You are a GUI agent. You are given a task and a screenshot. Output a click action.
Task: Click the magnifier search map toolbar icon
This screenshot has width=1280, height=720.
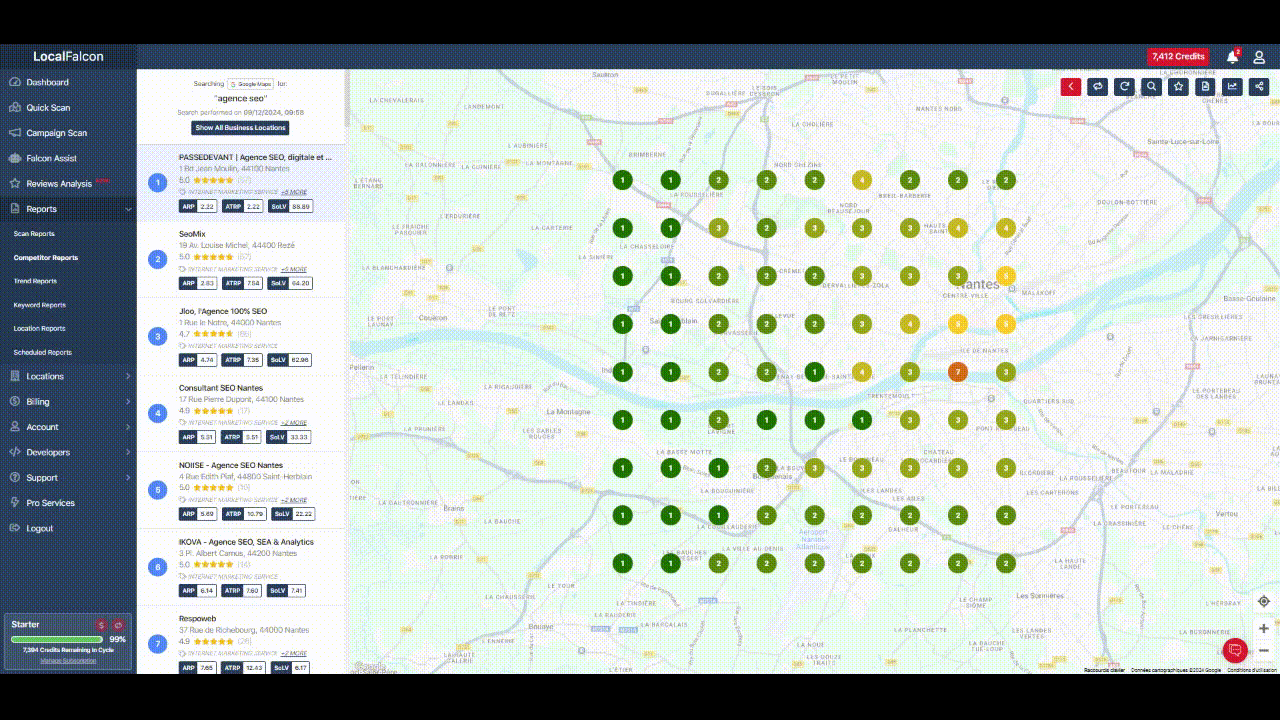(1152, 87)
